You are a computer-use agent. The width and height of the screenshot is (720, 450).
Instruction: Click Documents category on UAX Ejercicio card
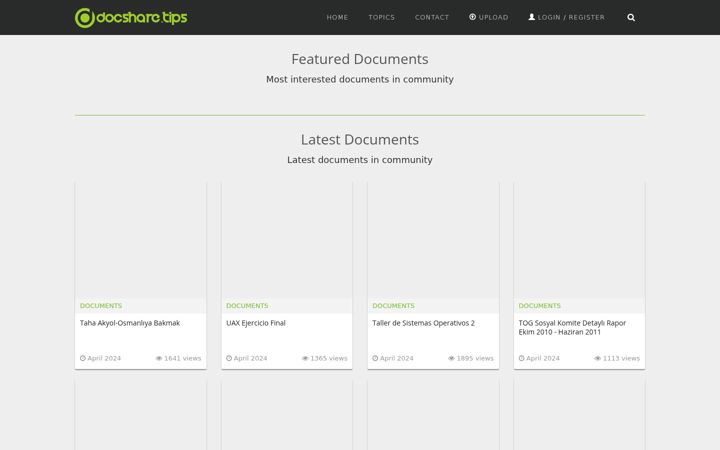click(247, 306)
